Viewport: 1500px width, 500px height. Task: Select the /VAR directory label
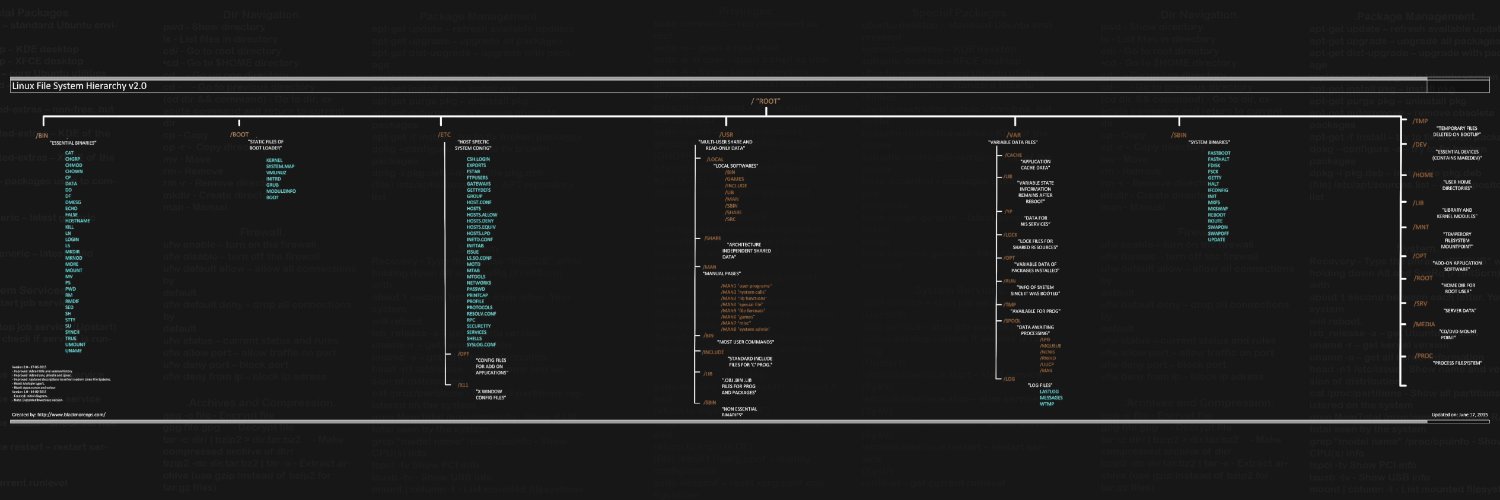click(x=1014, y=134)
